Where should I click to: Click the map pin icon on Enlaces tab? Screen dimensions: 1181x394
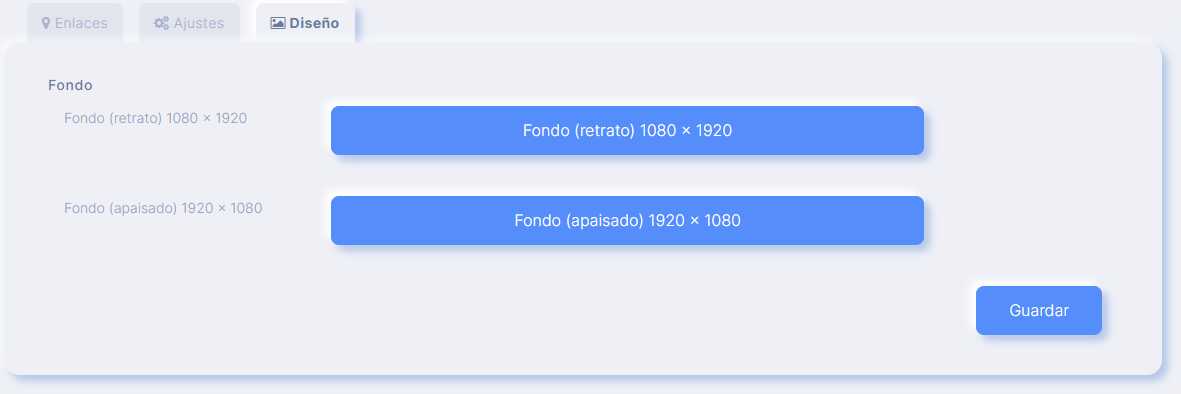(x=46, y=23)
